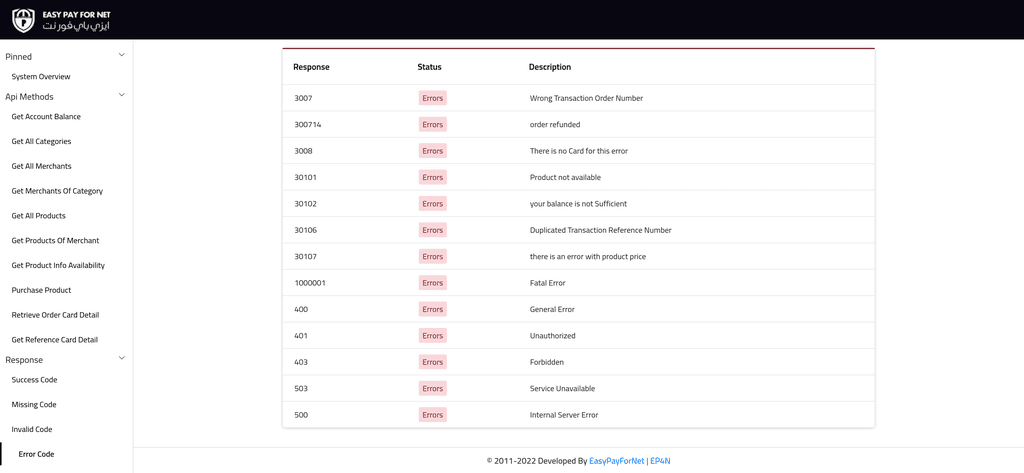The image size is (1024, 473).
Task: Collapse the Api Methods section chevron
Action: coord(121,95)
